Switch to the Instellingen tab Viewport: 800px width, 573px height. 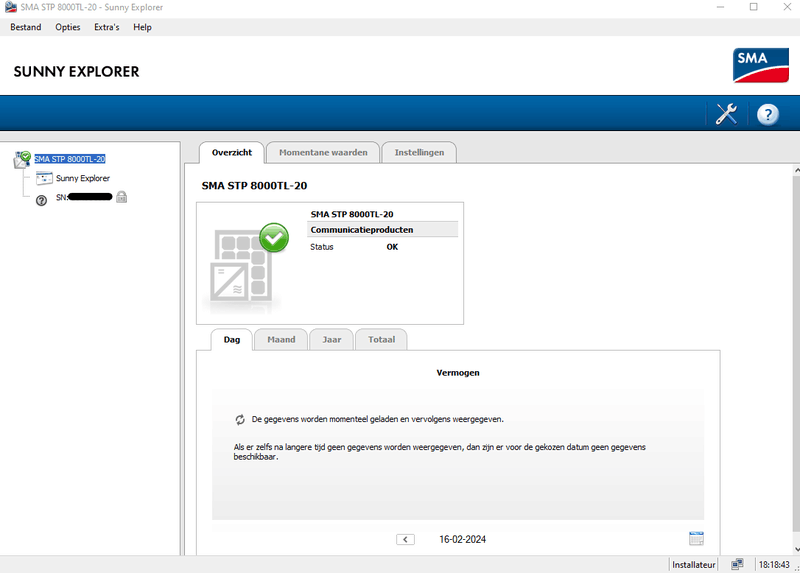[x=419, y=153]
